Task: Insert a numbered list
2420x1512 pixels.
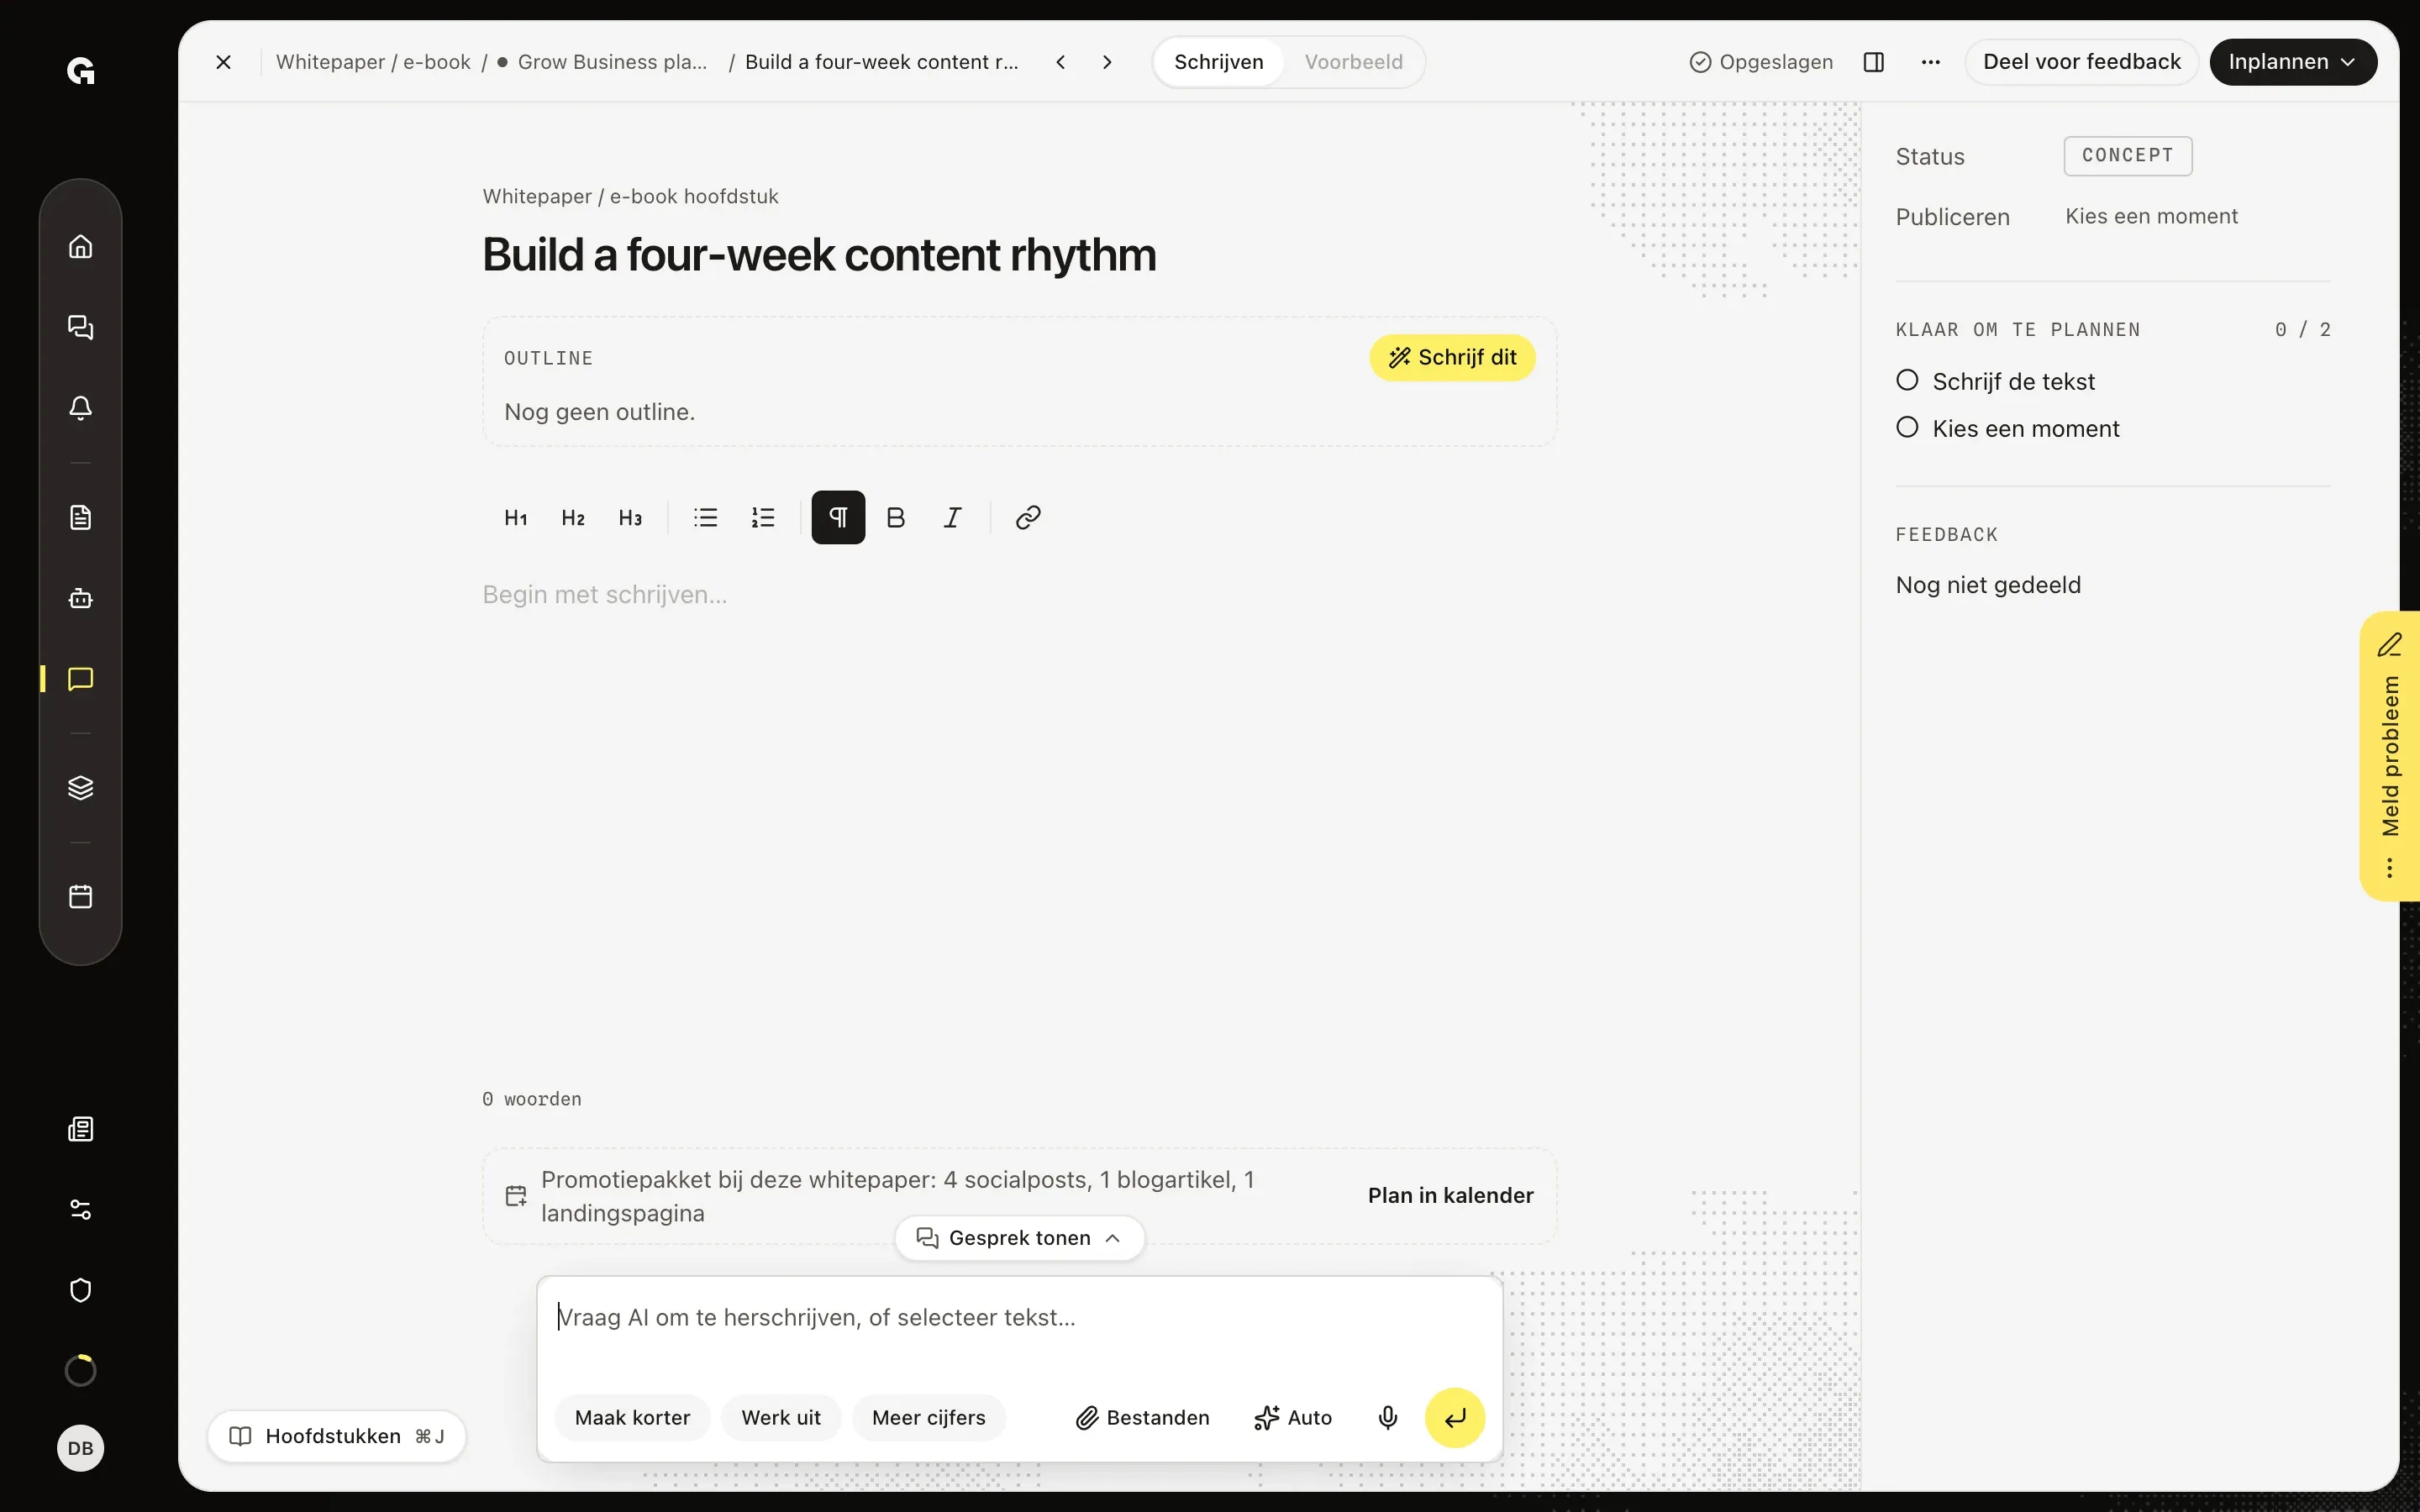Action: click(x=763, y=518)
